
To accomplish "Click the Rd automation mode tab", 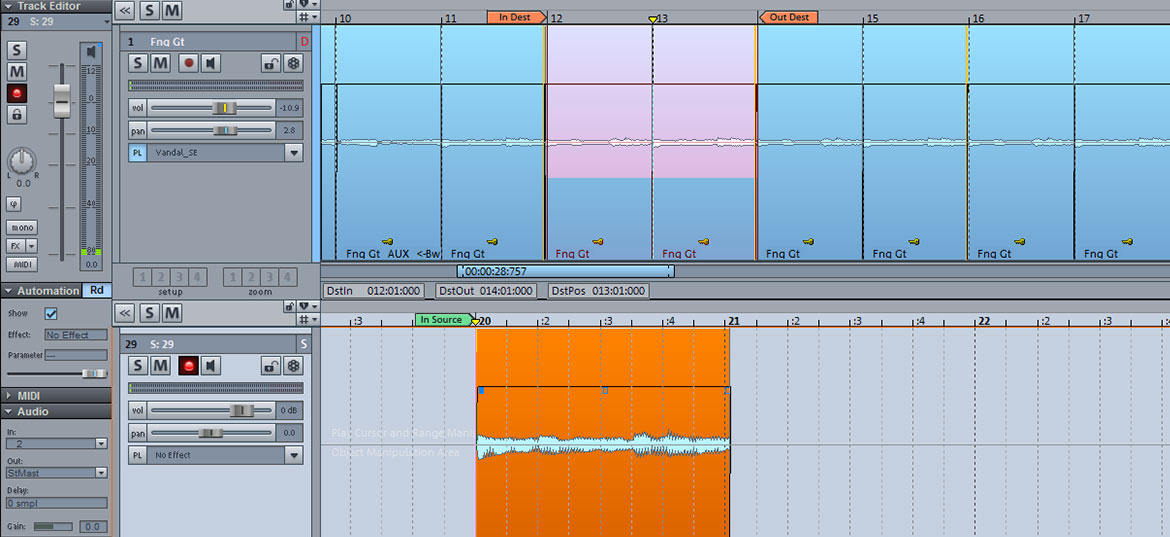I will [x=97, y=290].
